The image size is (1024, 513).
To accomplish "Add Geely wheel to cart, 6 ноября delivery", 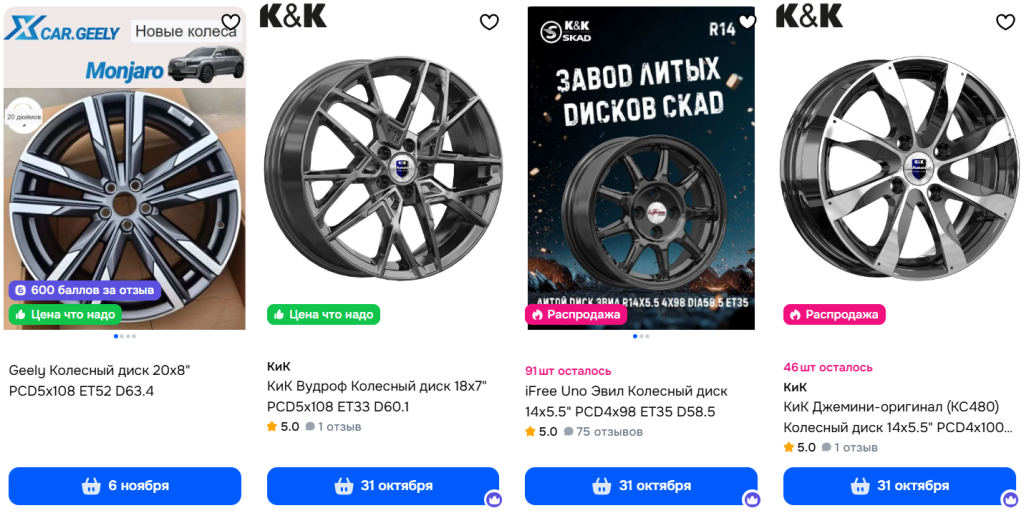I will click(x=125, y=486).
